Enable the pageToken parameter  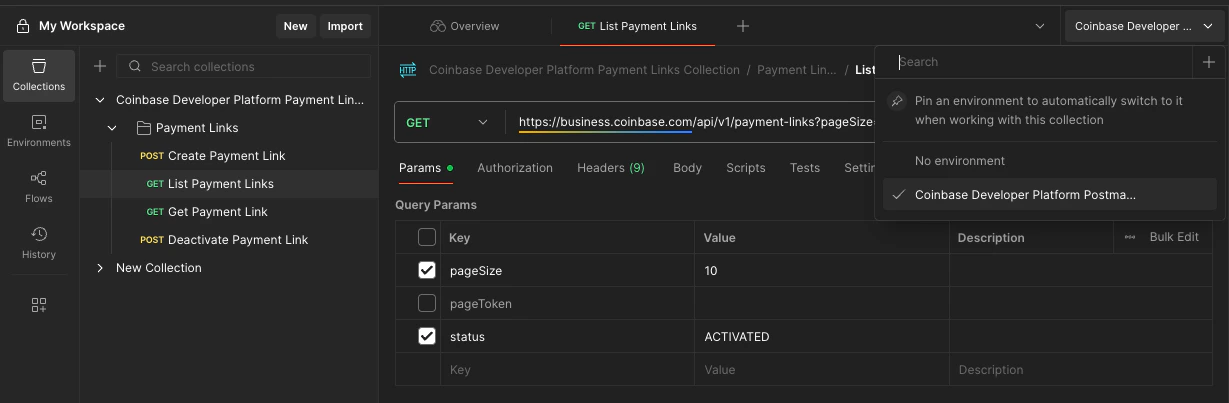427,303
